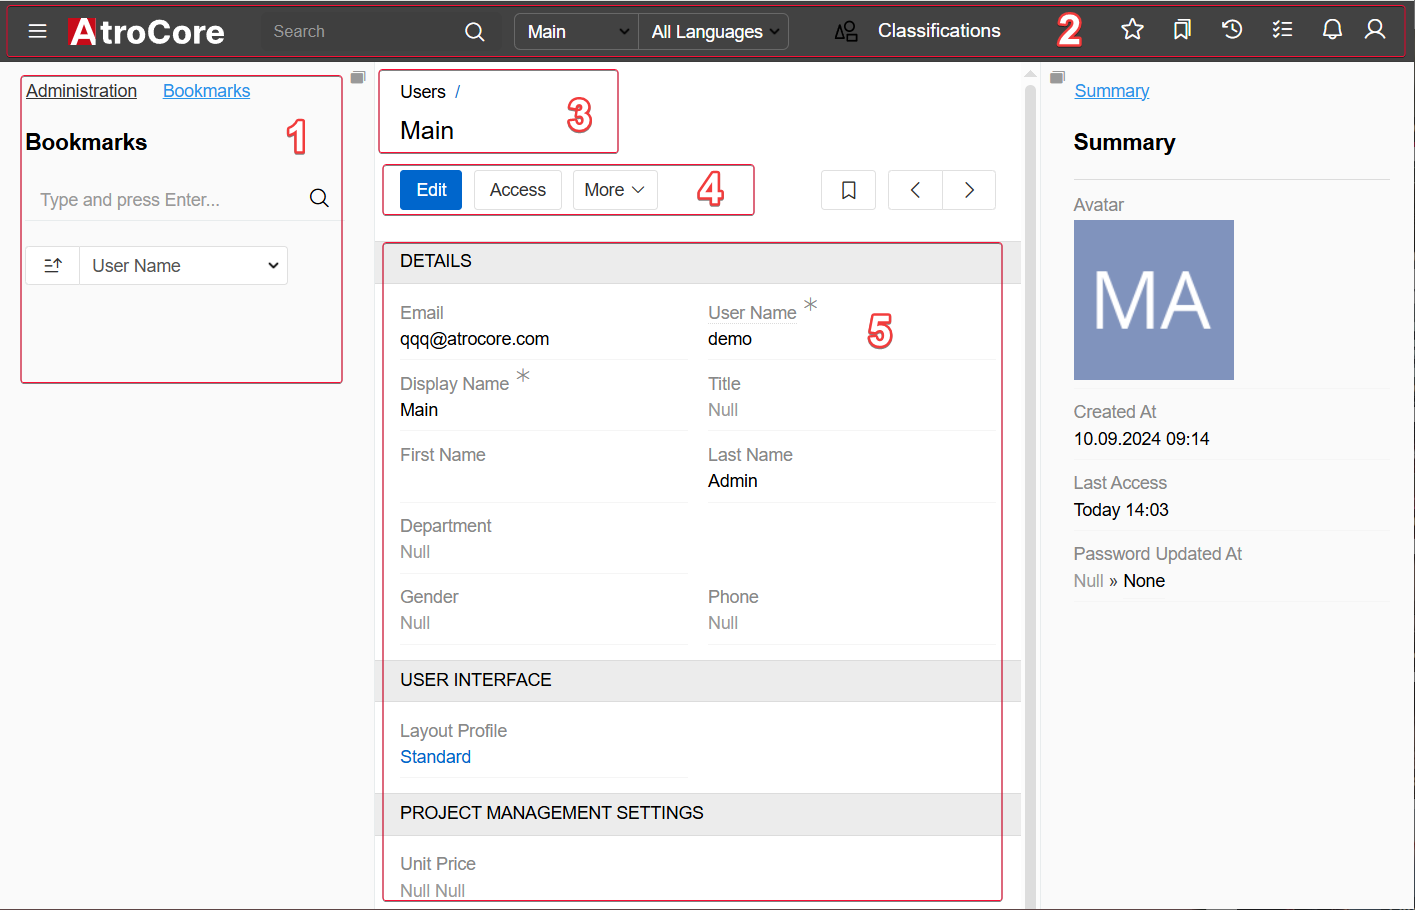Screen dimensions: 1415x910
Task: Open bookmarks from the top bar
Action: (x=1182, y=30)
